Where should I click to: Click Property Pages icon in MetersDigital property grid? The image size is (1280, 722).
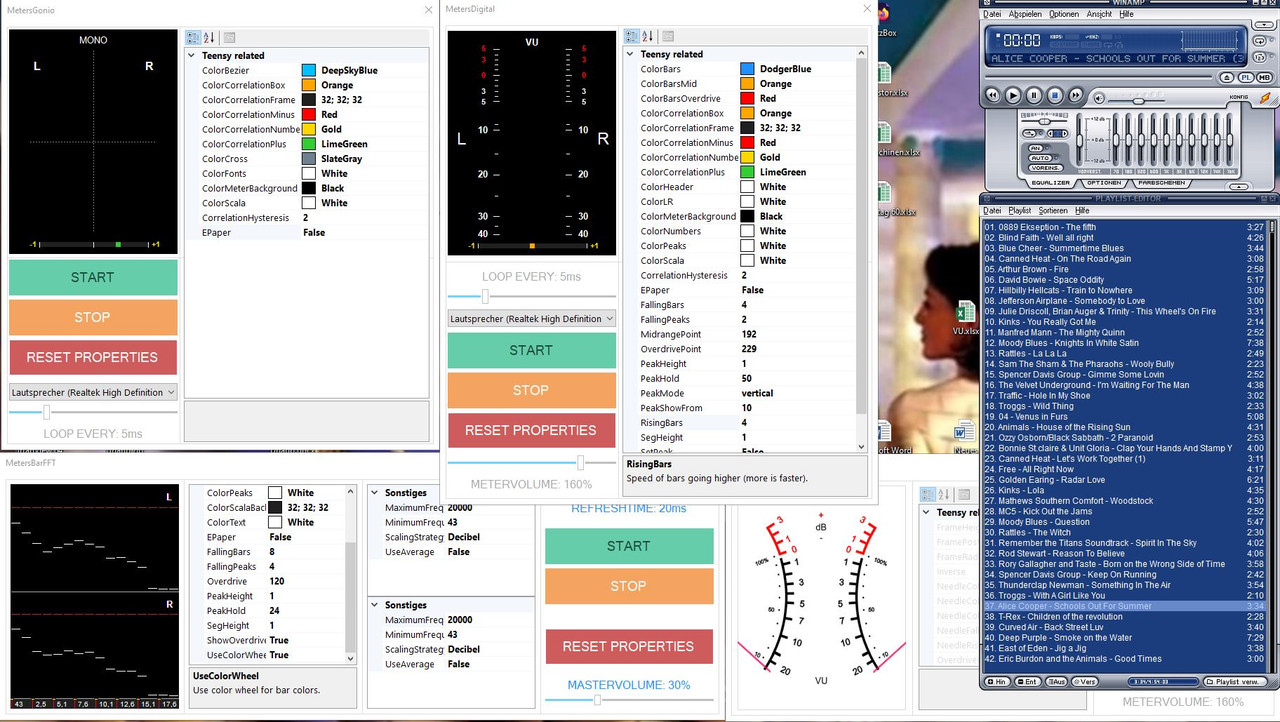667,36
